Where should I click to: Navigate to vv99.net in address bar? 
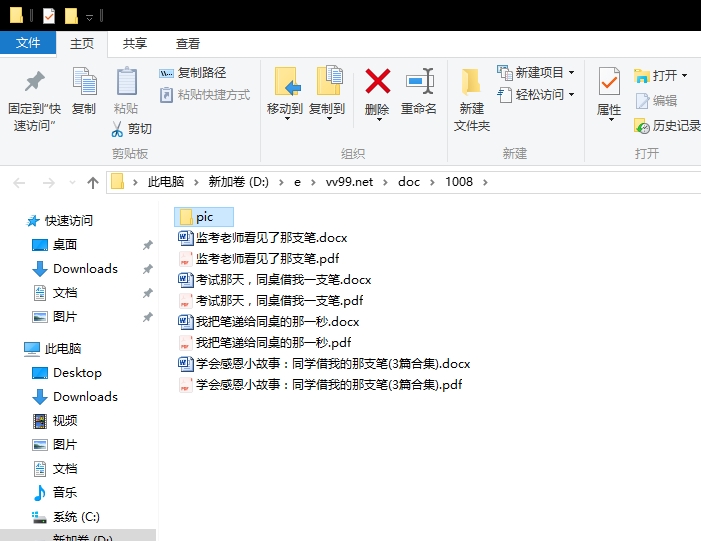(349, 182)
